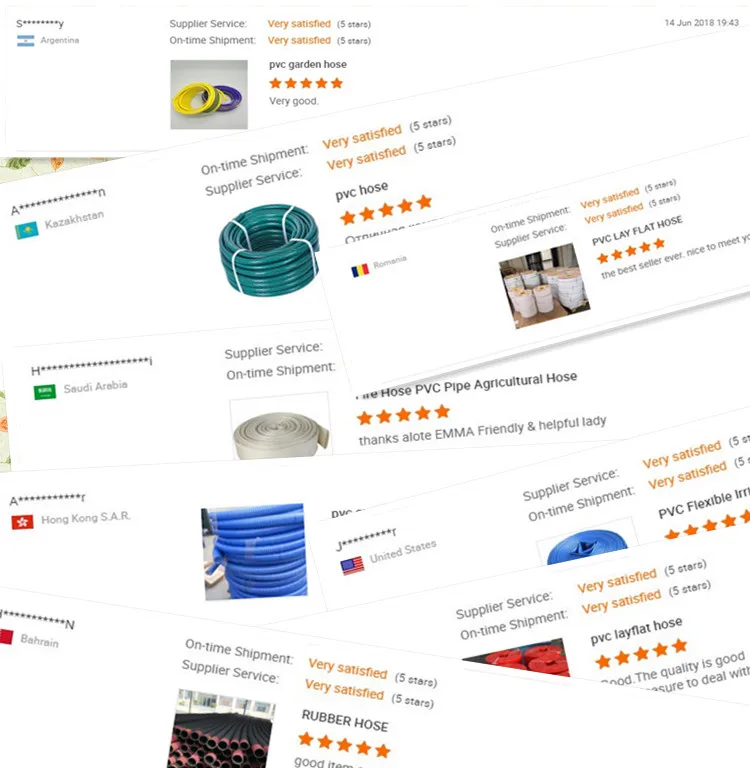The height and width of the screenshot is (768, 750).
Task: Open the green coiled pvc hose image
Action: [x=269, y=250]
